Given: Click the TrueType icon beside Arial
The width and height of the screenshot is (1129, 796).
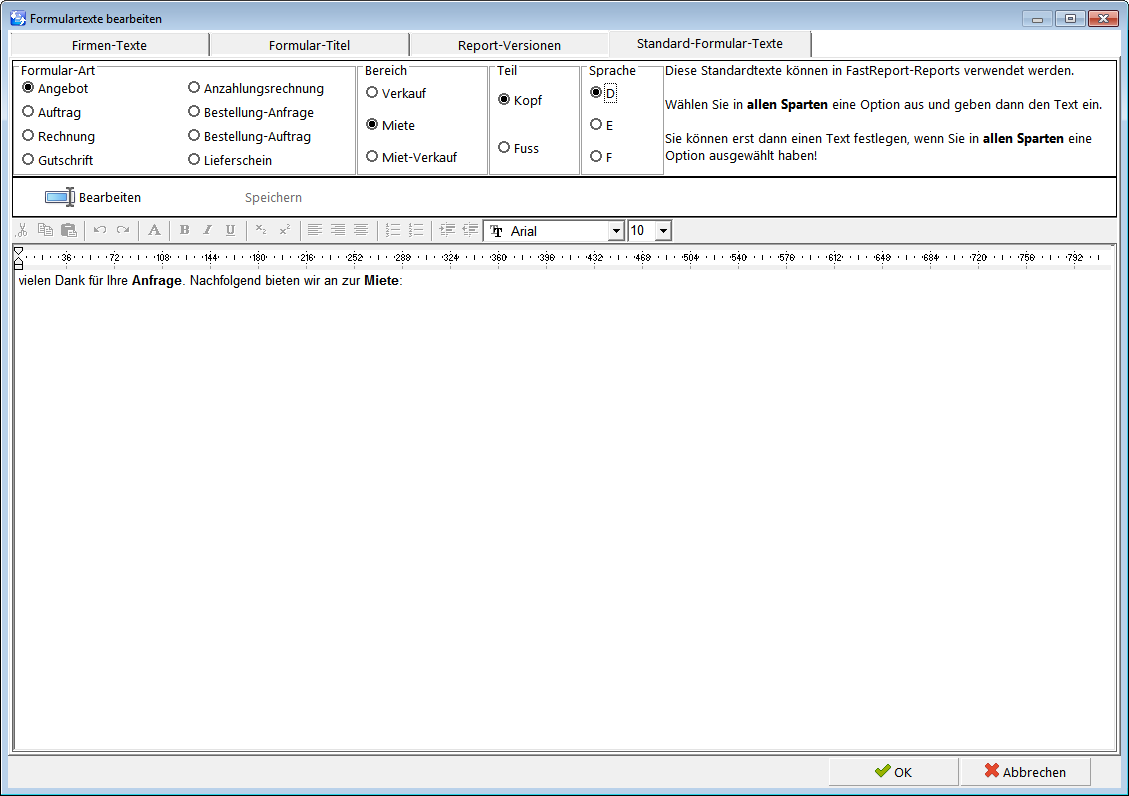Looking at the screenshot, I should point(496,231).
